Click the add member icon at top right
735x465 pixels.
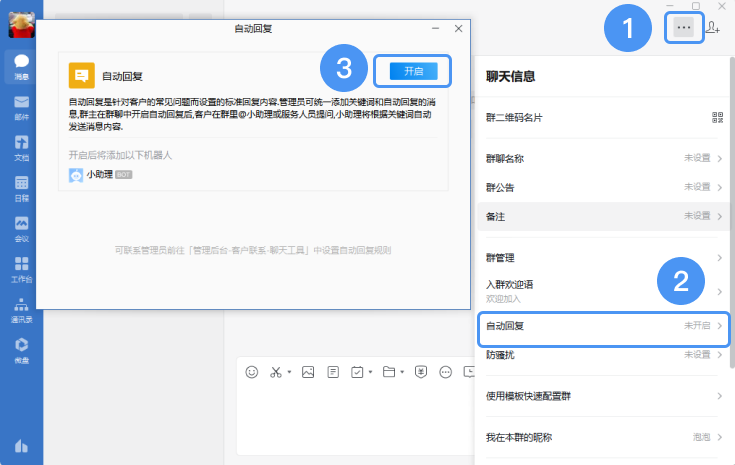[x=712, y=28]
